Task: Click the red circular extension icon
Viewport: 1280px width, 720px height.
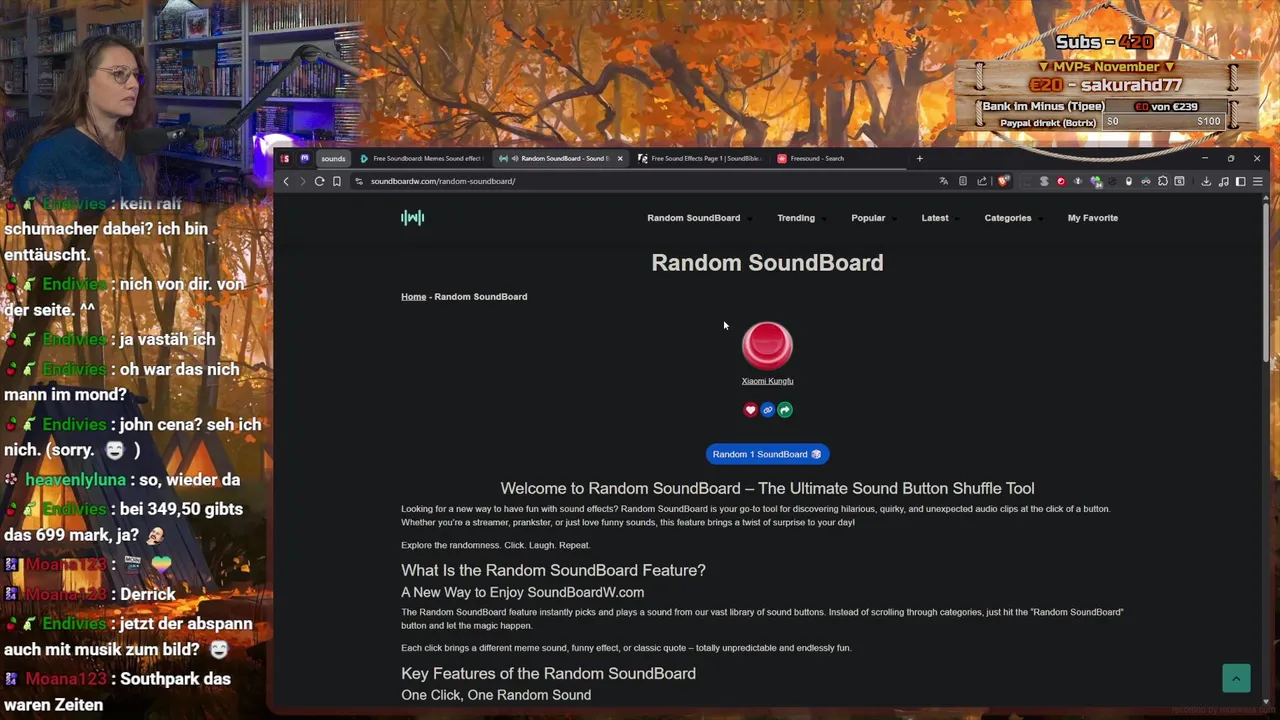Action: pyautogui.click(x=1061, y=181)
